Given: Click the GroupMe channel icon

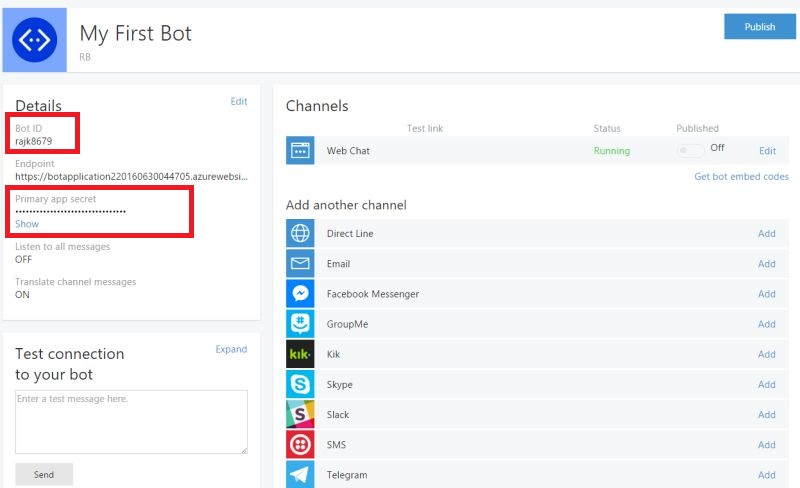Looking at the screenshot, I should [300, 324].
